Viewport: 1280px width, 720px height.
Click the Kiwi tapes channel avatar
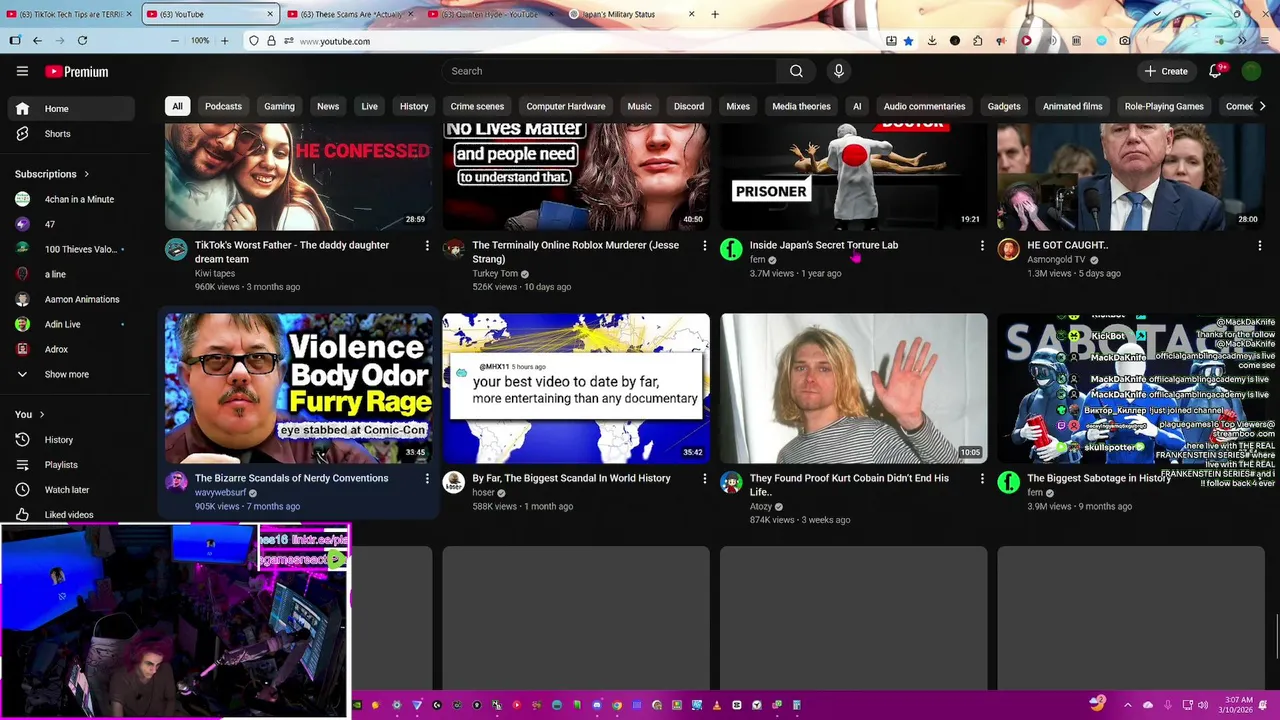coord(176,250)
